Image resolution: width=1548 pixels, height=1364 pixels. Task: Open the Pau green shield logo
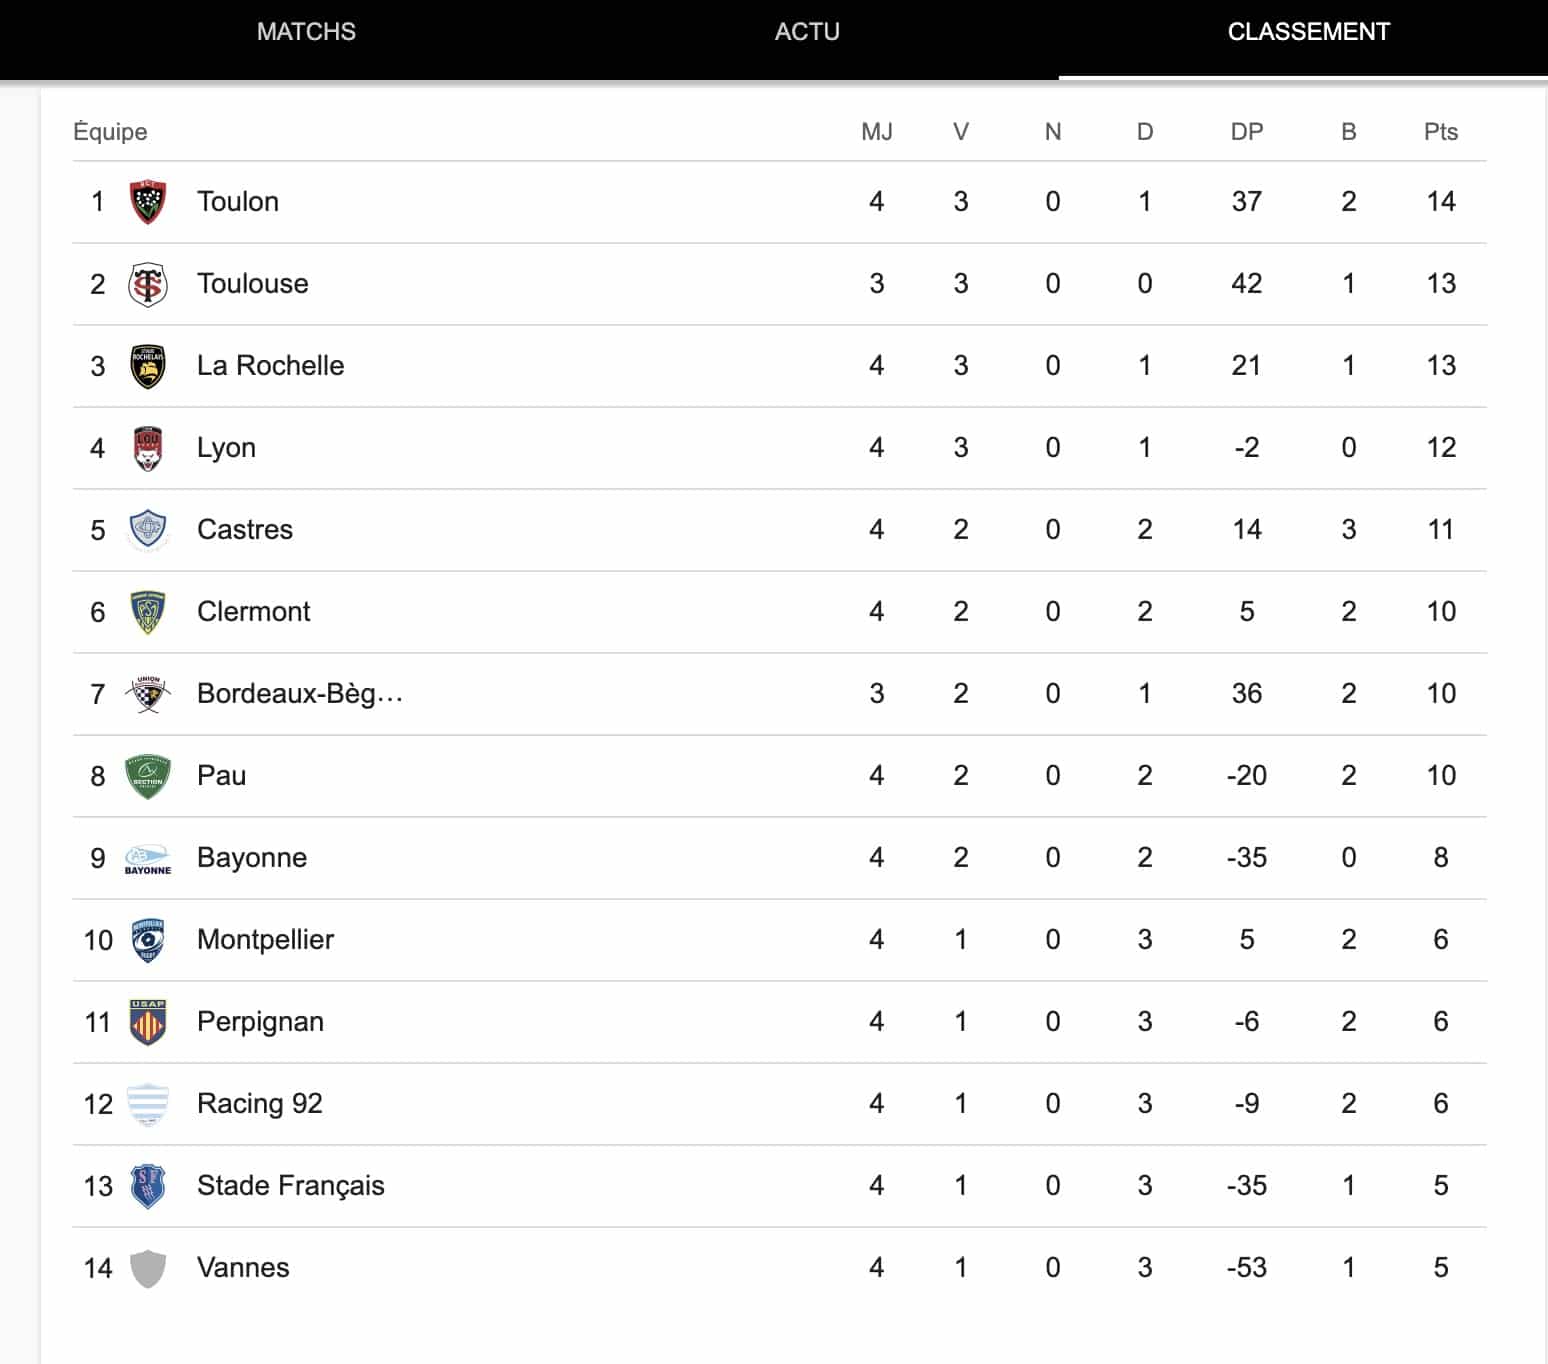pos(148,776)
